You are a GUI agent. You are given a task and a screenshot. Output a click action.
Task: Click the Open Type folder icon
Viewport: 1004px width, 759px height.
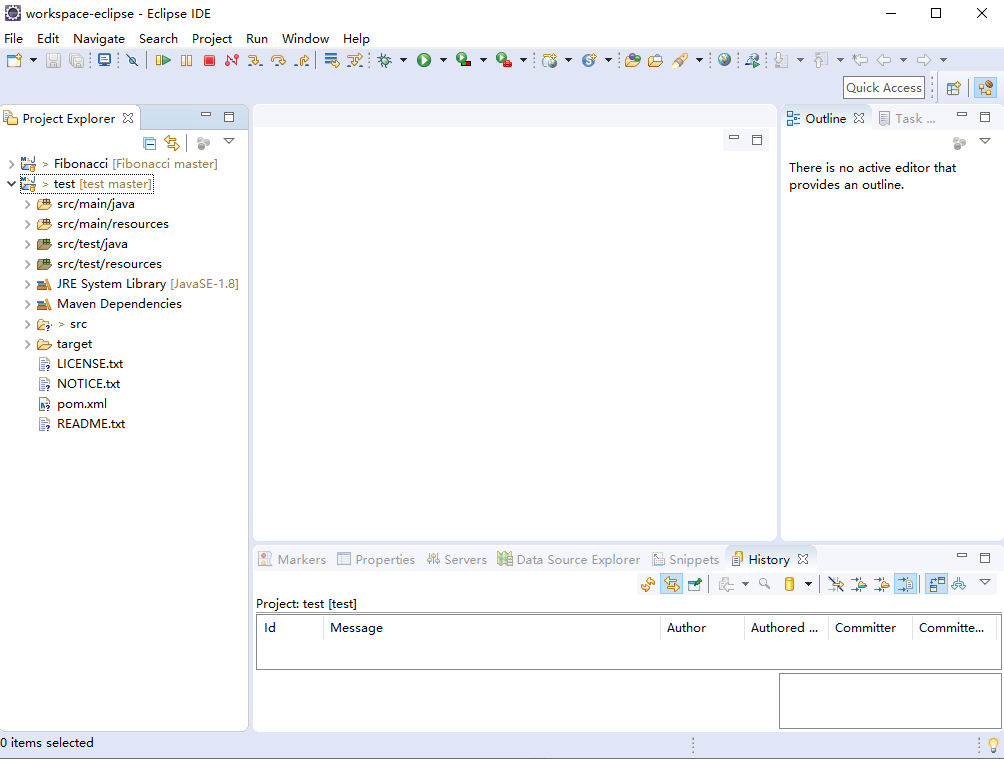point(633,60)
